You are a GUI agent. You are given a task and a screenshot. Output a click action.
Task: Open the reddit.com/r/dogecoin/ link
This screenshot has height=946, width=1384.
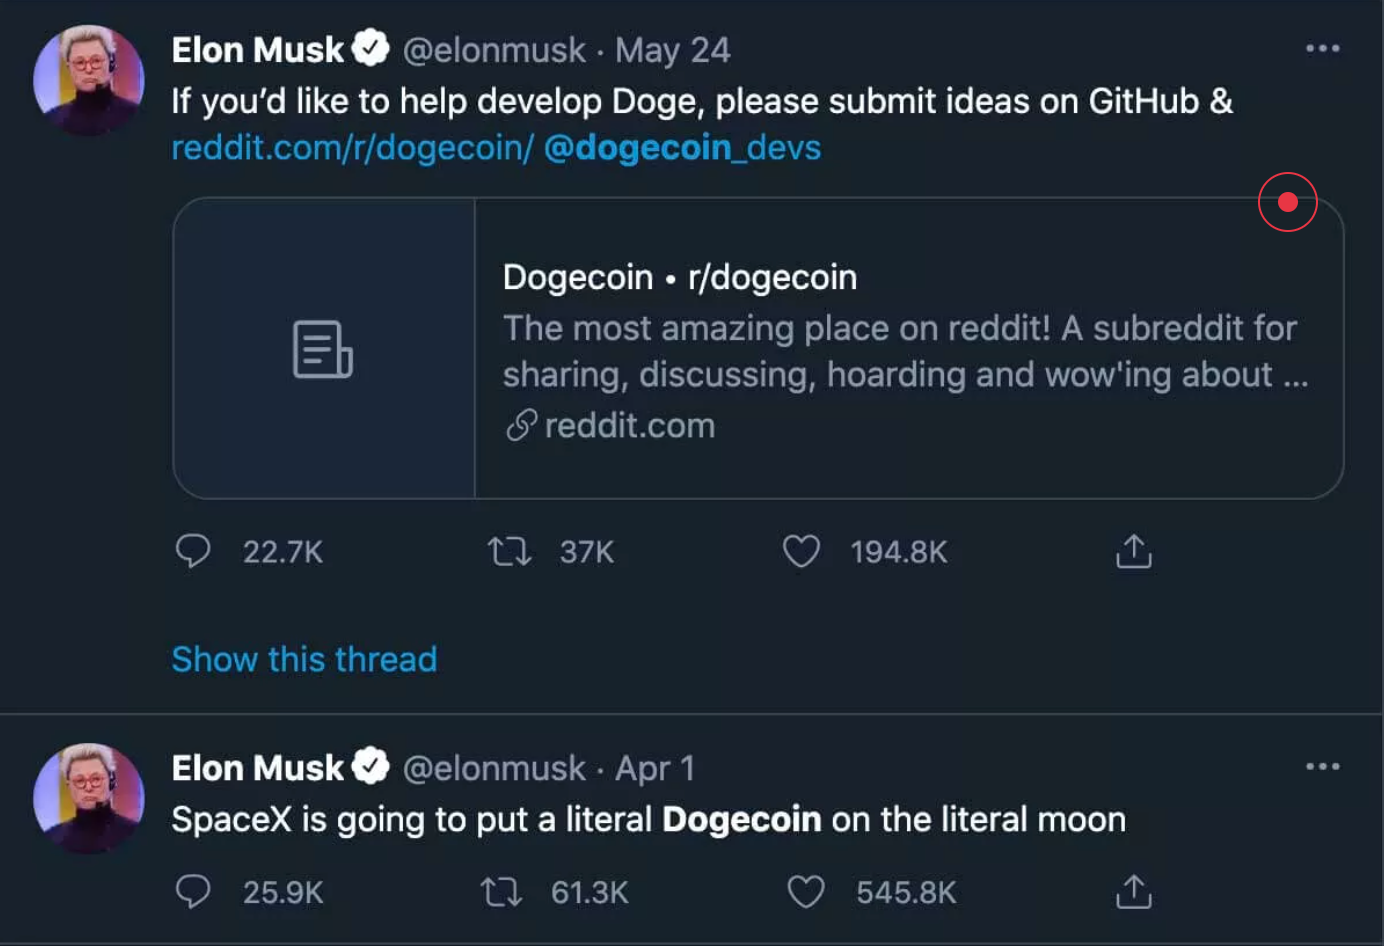pos(352,148)
